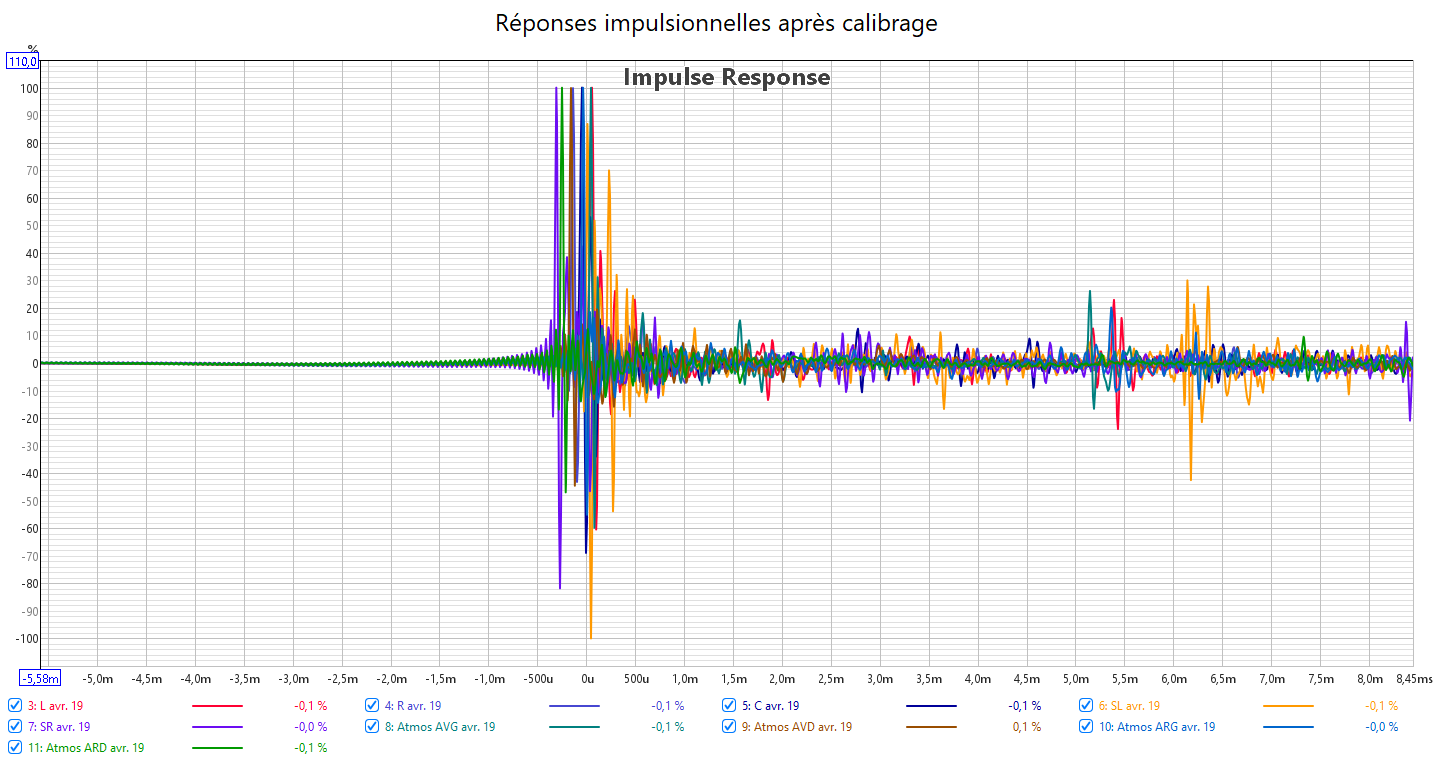The height and width of the screenshot is (759, 1433).
Task: Hide the 9: Atmos AVD trace checkbox
Action: 729,726
